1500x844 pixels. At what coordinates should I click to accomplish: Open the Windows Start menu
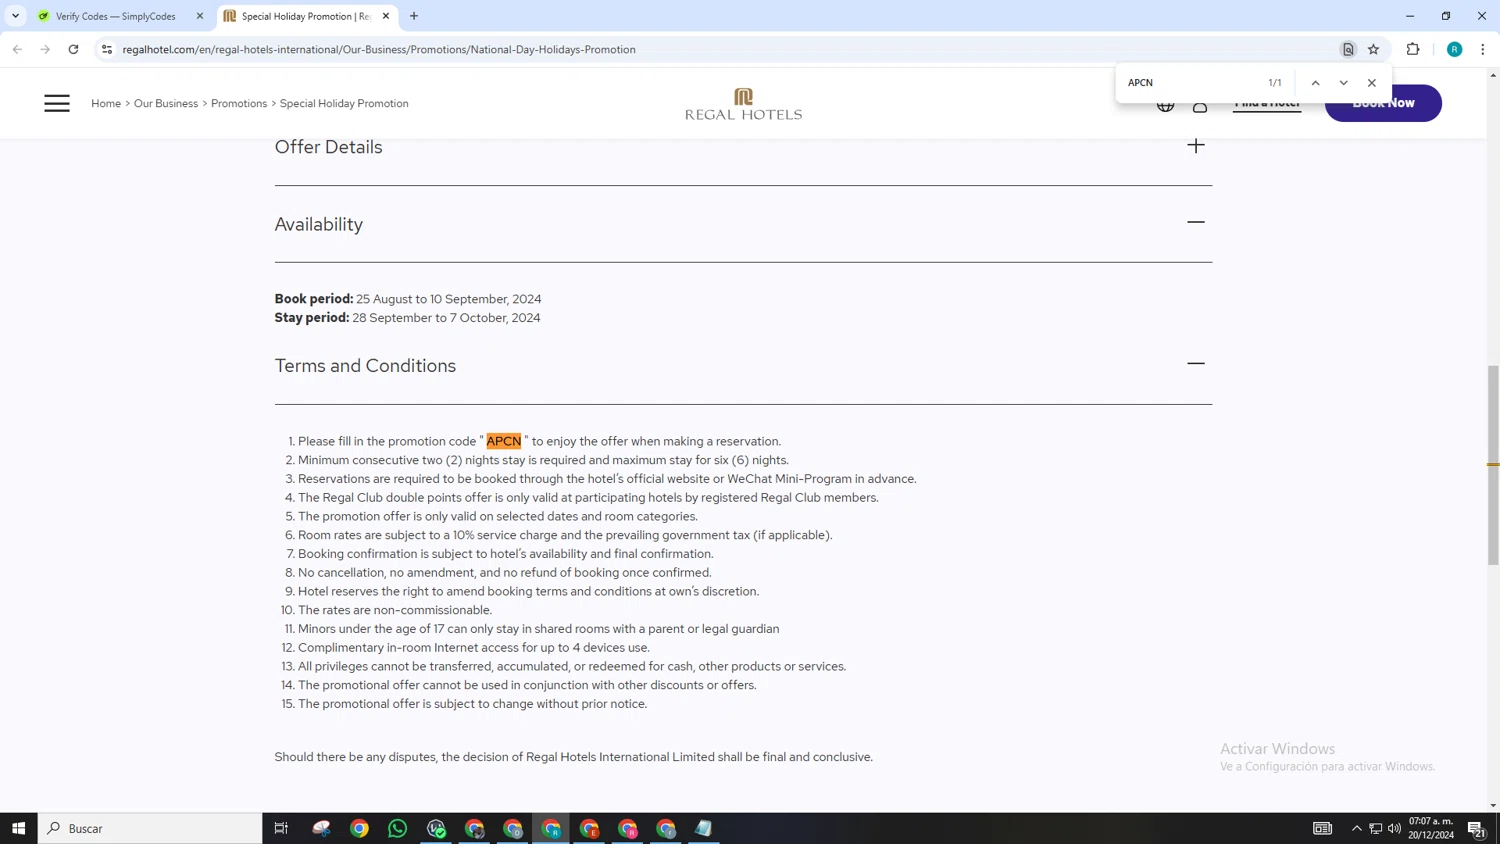18,828
